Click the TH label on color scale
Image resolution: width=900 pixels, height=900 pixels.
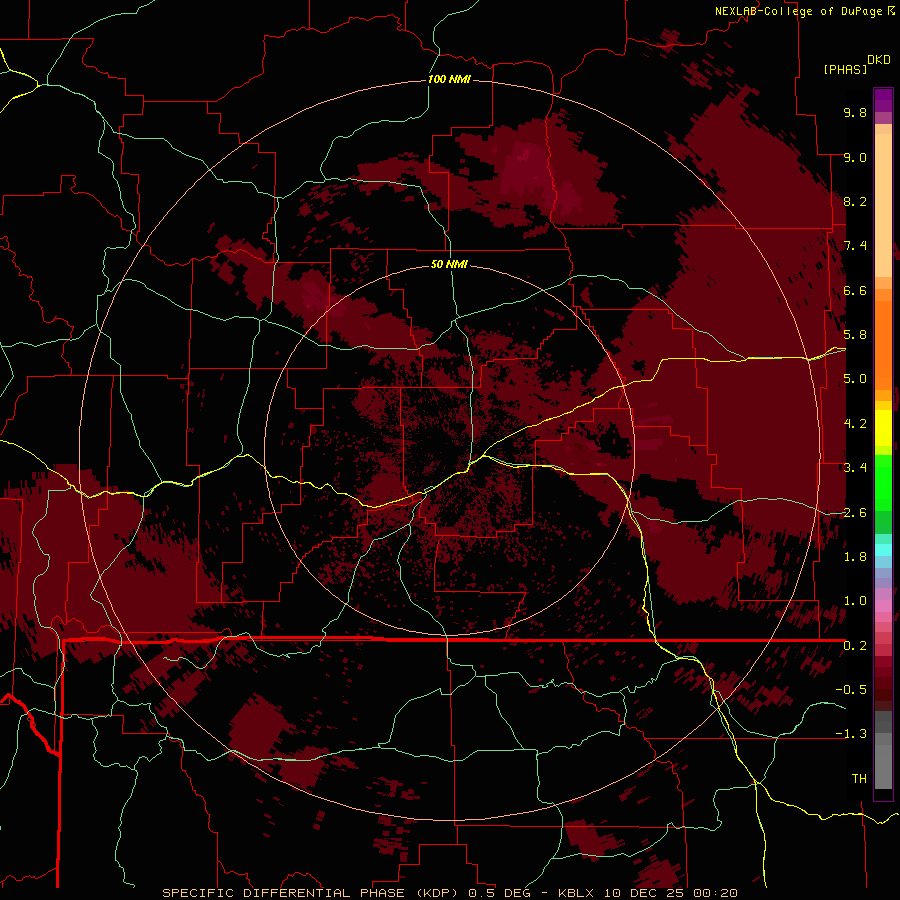tap(859, 779)
